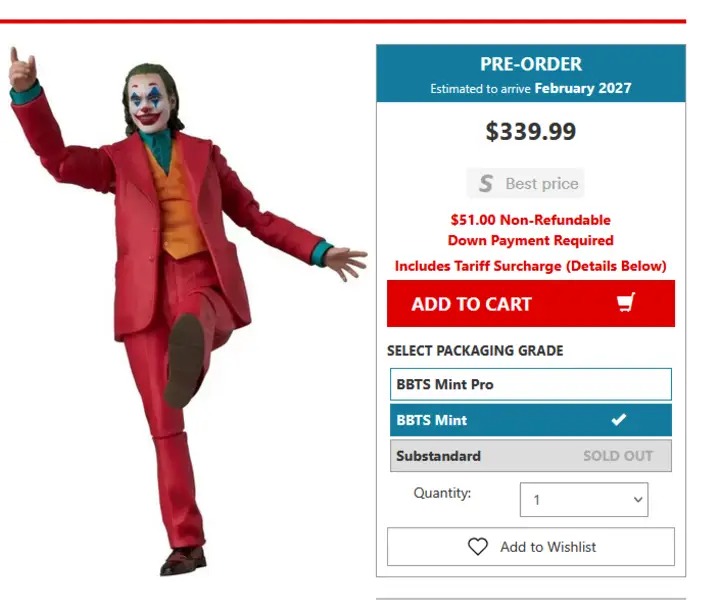Image resolution: width=720 pixels, height=607 pixels.
Task: Click the estimated arrival February 2027 text
Action: 531,88
